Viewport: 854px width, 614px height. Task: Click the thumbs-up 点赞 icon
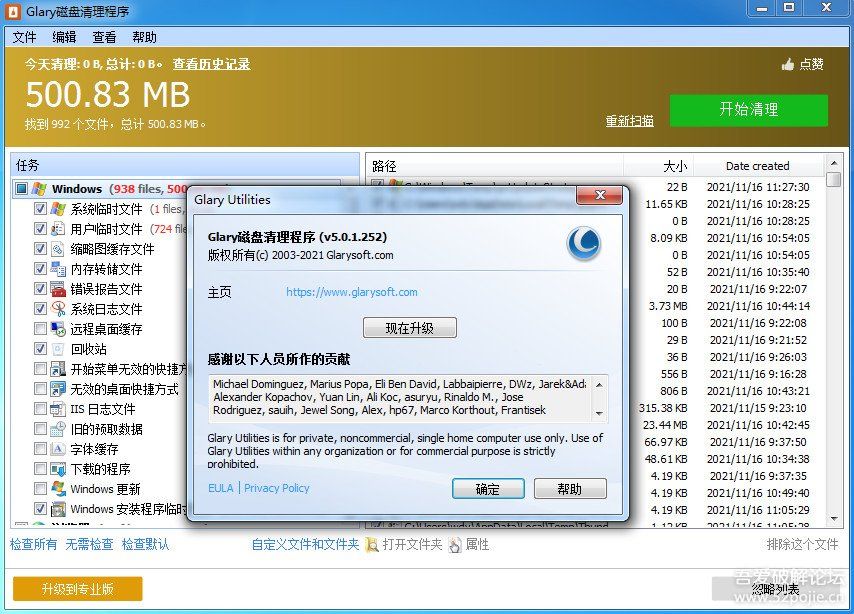point(788,64)
